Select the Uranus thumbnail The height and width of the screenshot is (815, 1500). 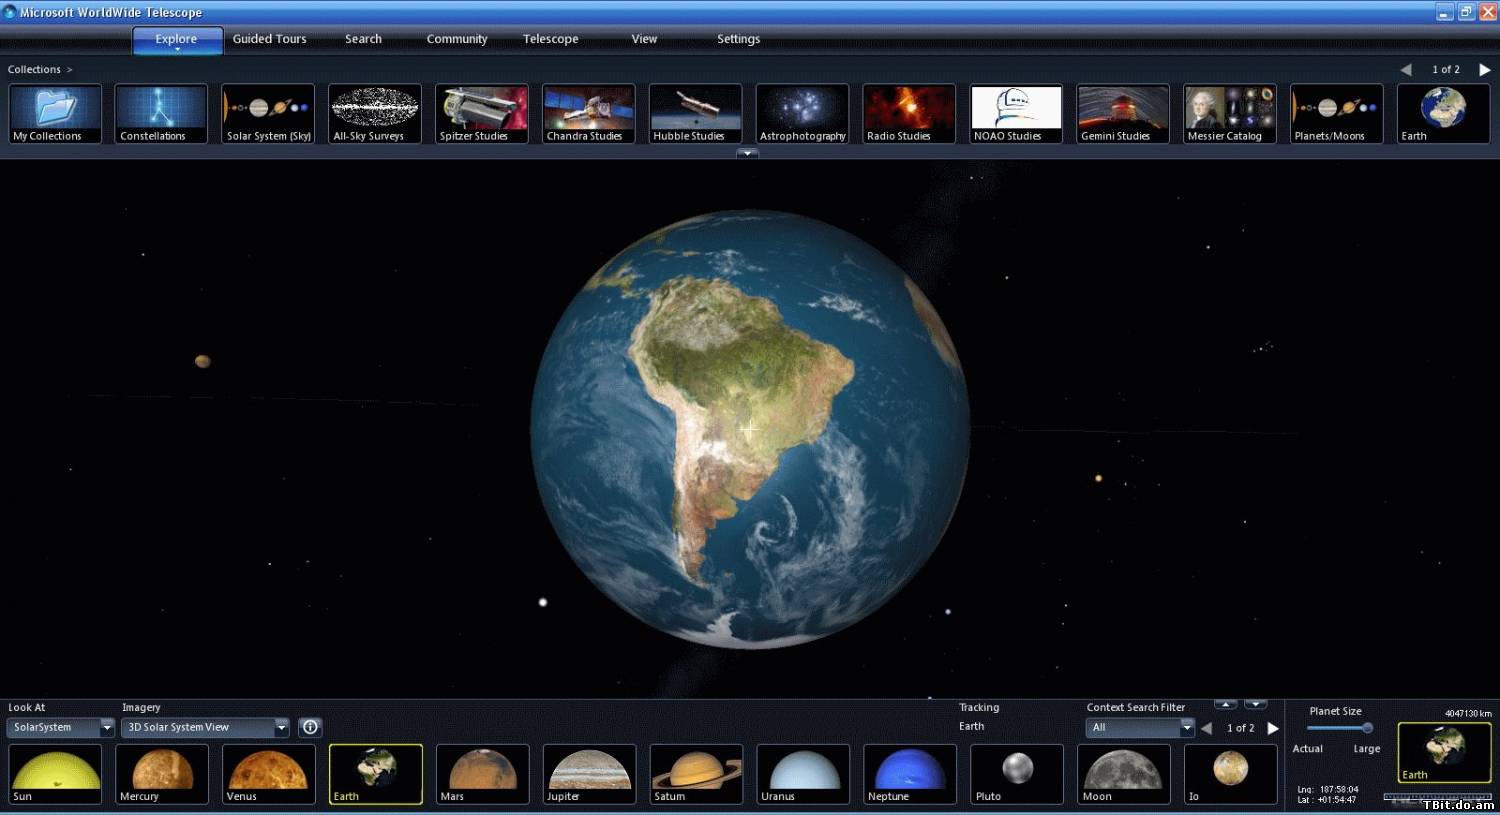point(804,774)
